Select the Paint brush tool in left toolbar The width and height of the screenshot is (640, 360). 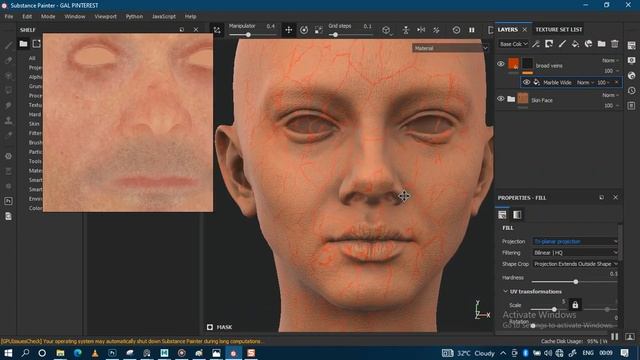8,46
